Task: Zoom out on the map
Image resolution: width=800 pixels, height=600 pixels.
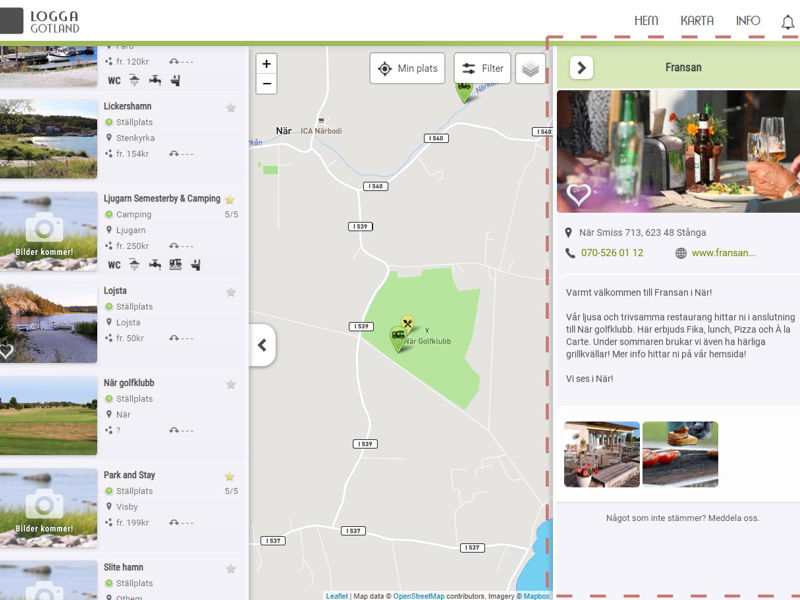Action: pos(266,84)
